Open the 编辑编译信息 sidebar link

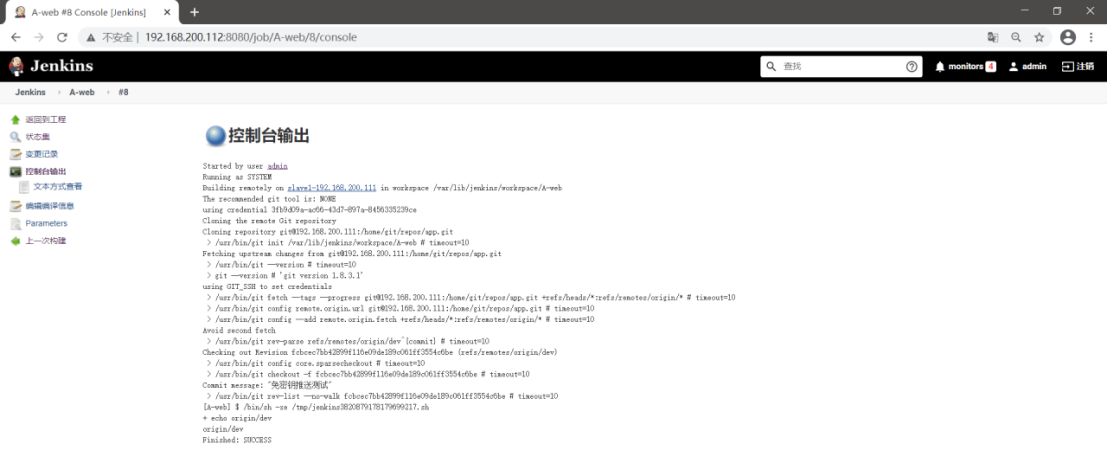[x=49, y=206]
